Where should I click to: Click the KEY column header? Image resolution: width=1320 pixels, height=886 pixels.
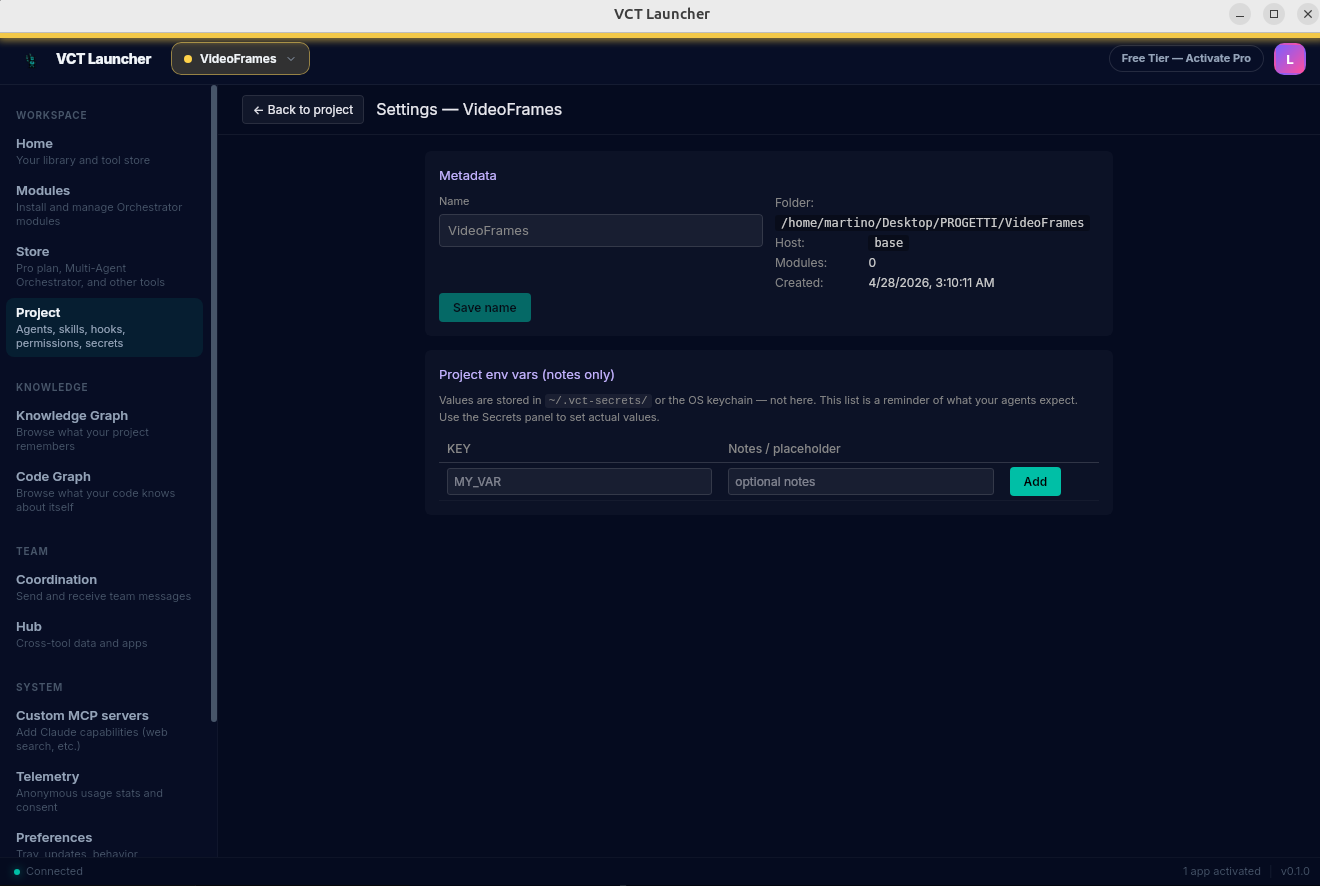click(x=459, y=449)
